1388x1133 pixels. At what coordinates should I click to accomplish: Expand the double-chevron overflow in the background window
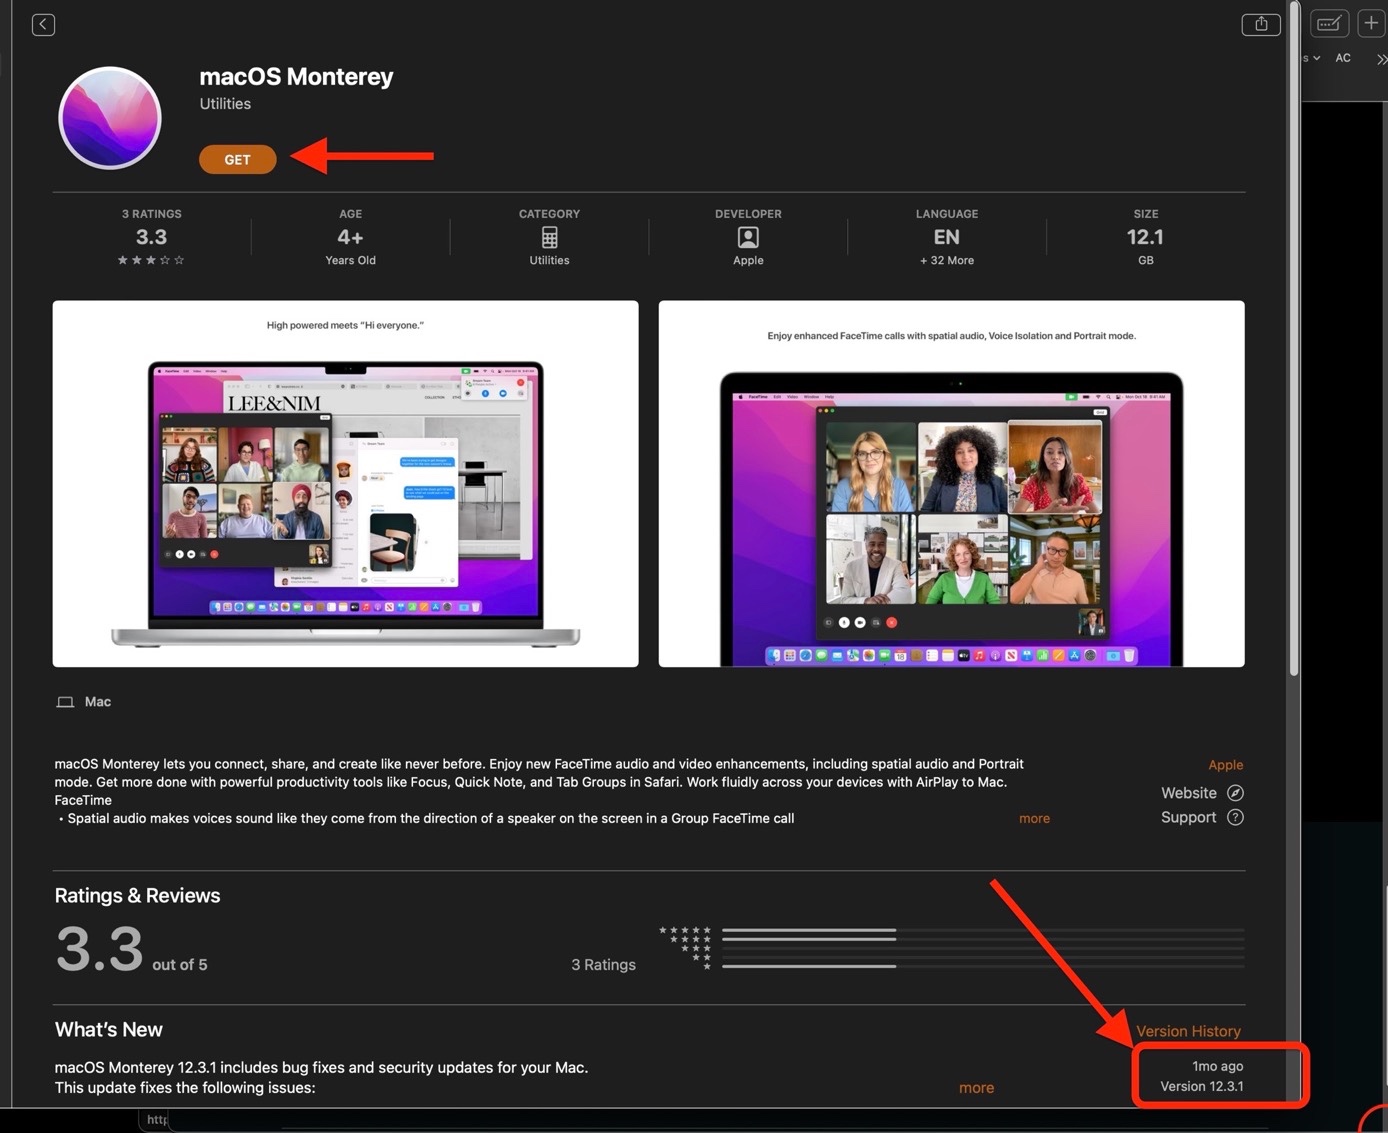1381,59
